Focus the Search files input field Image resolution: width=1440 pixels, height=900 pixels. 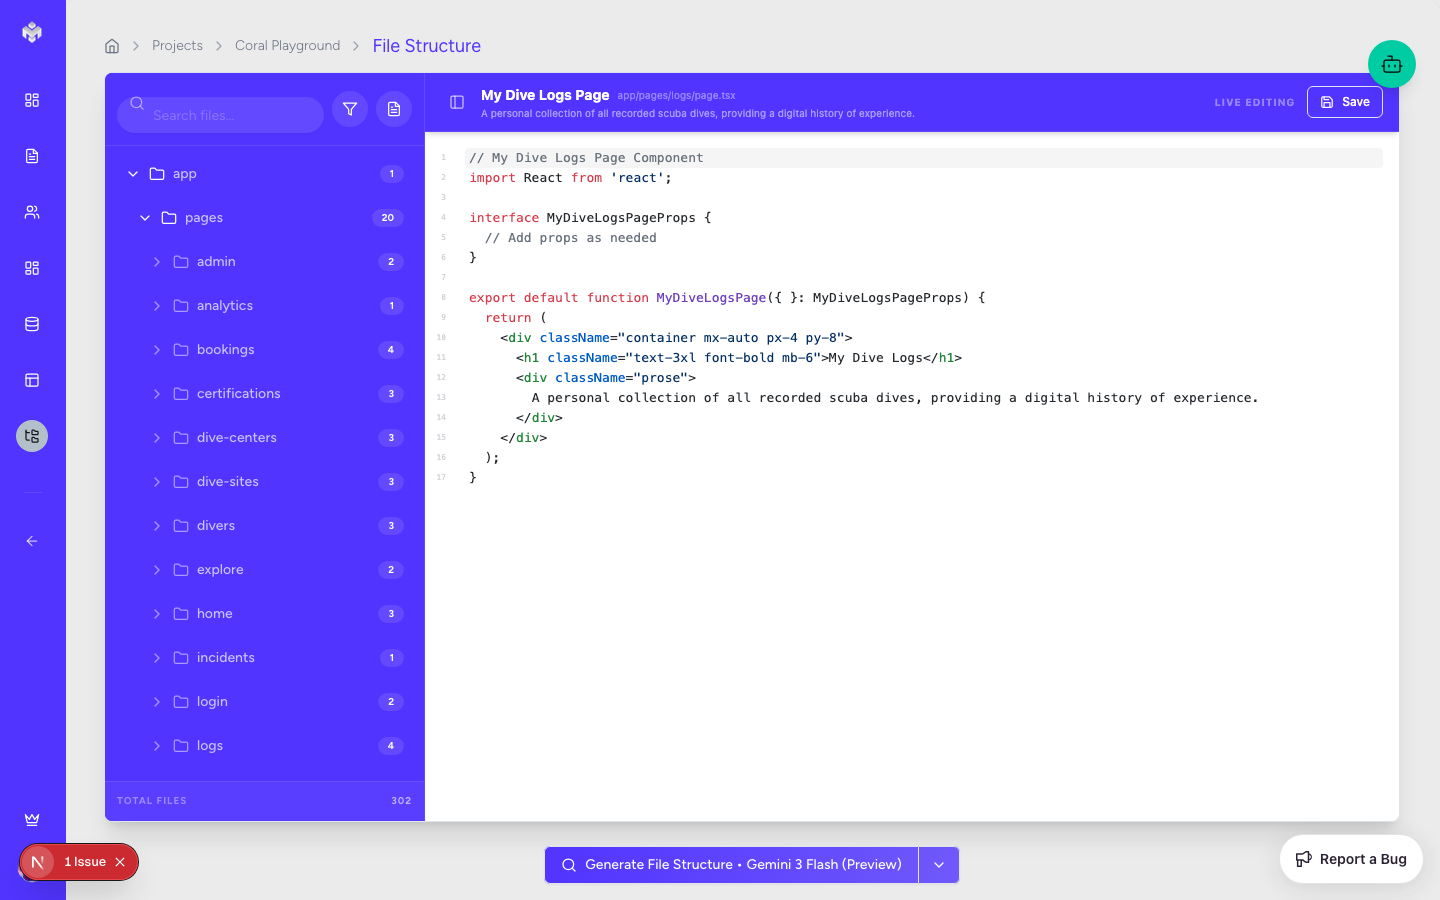232,115
